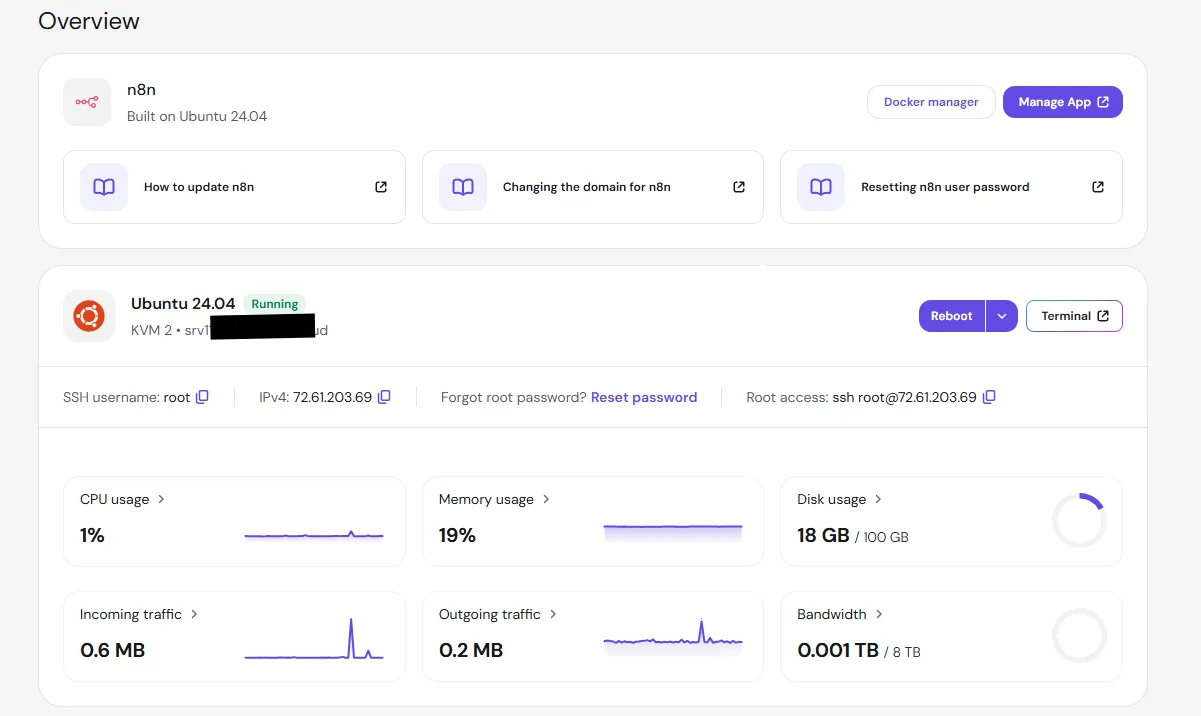Reboot the Ubuntu server
Viewport: 1201px width, 716px height.
pyautogui.click(x=952, y=316)
